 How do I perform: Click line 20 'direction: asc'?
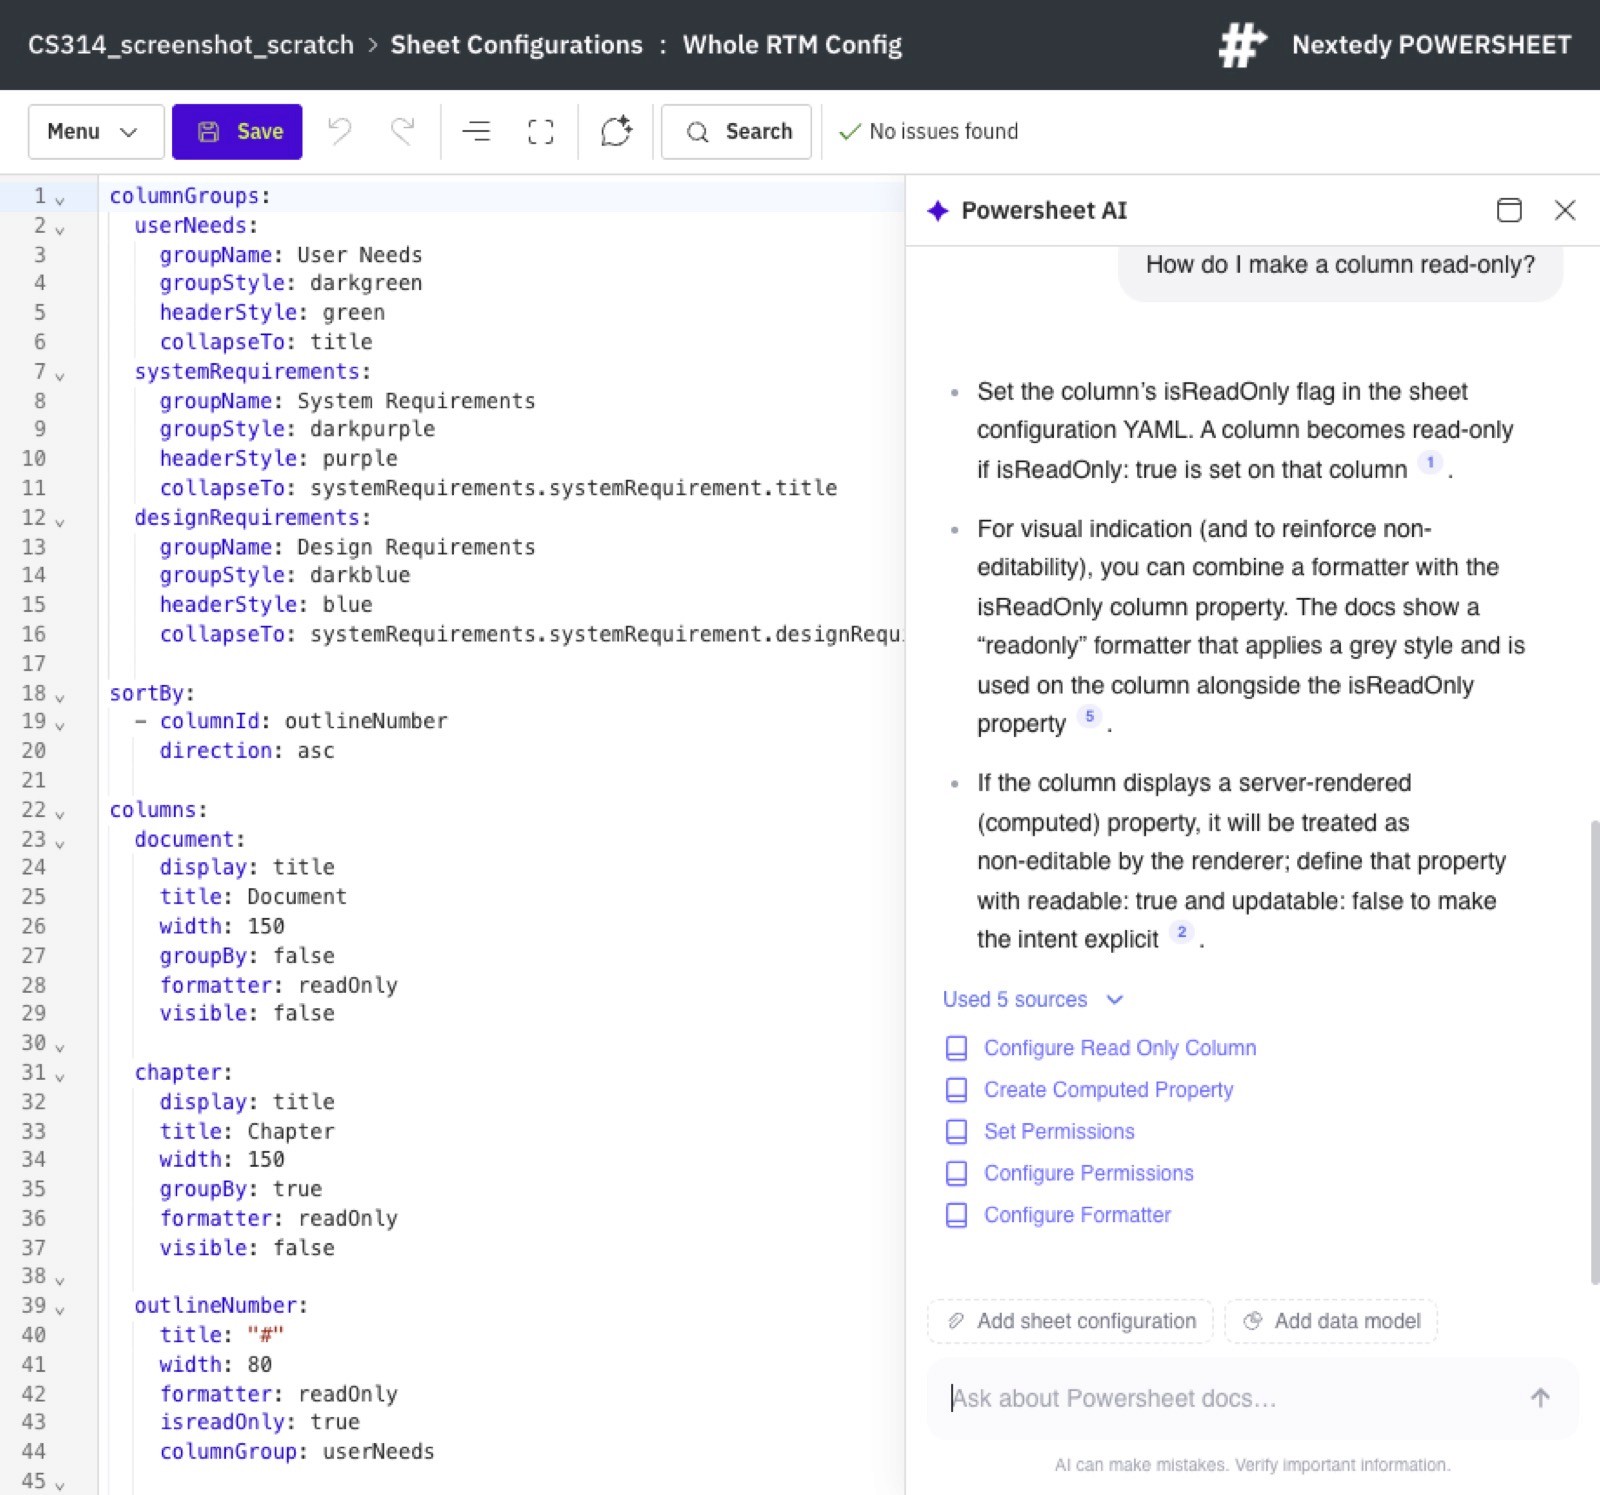pos(247,750)
